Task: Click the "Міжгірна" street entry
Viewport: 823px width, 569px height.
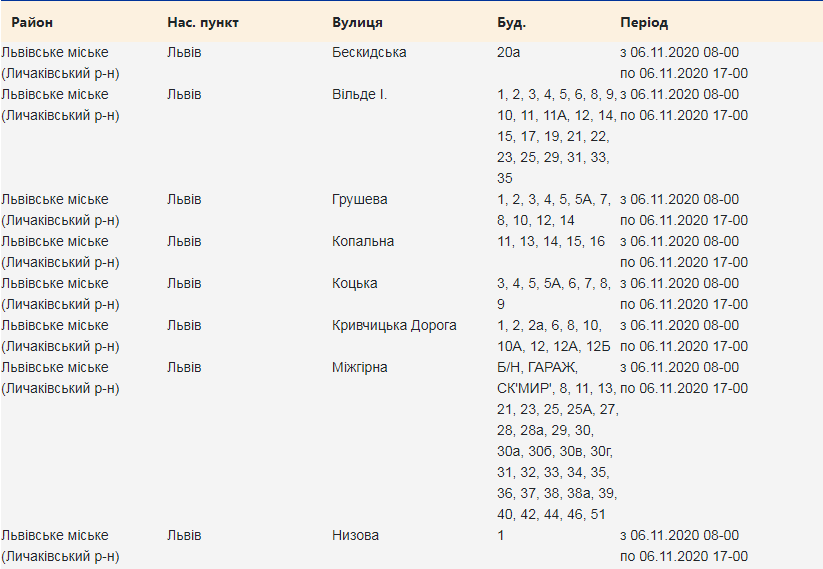Action: click(361, 367)
